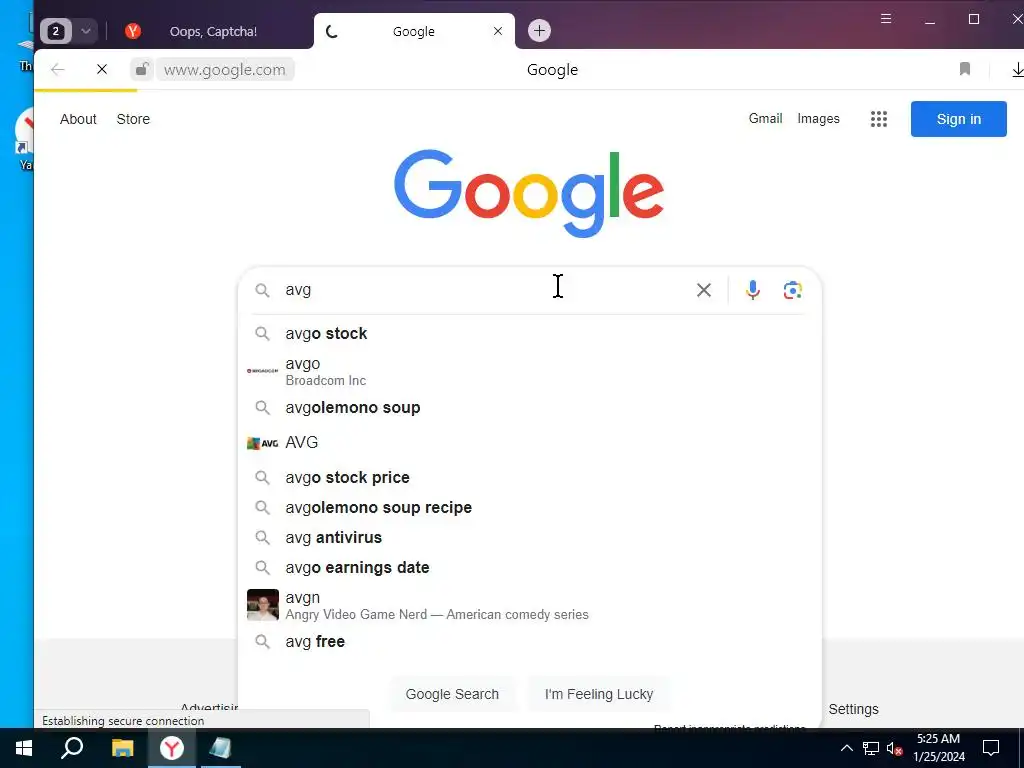Screen dimensions: 1024x768
Task: Click the AVG logo icon
Action: click(x=263, y=443)
